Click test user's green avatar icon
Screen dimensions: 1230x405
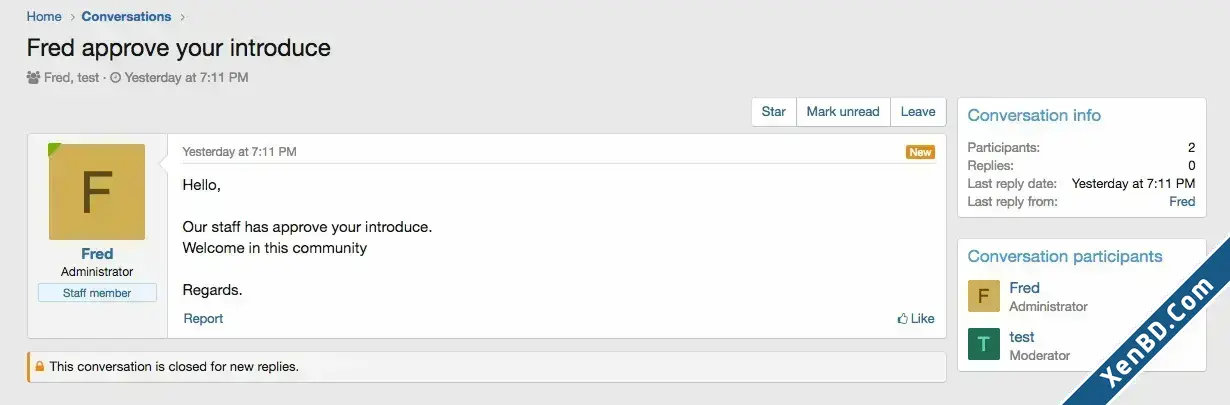(x=984, y=344)
